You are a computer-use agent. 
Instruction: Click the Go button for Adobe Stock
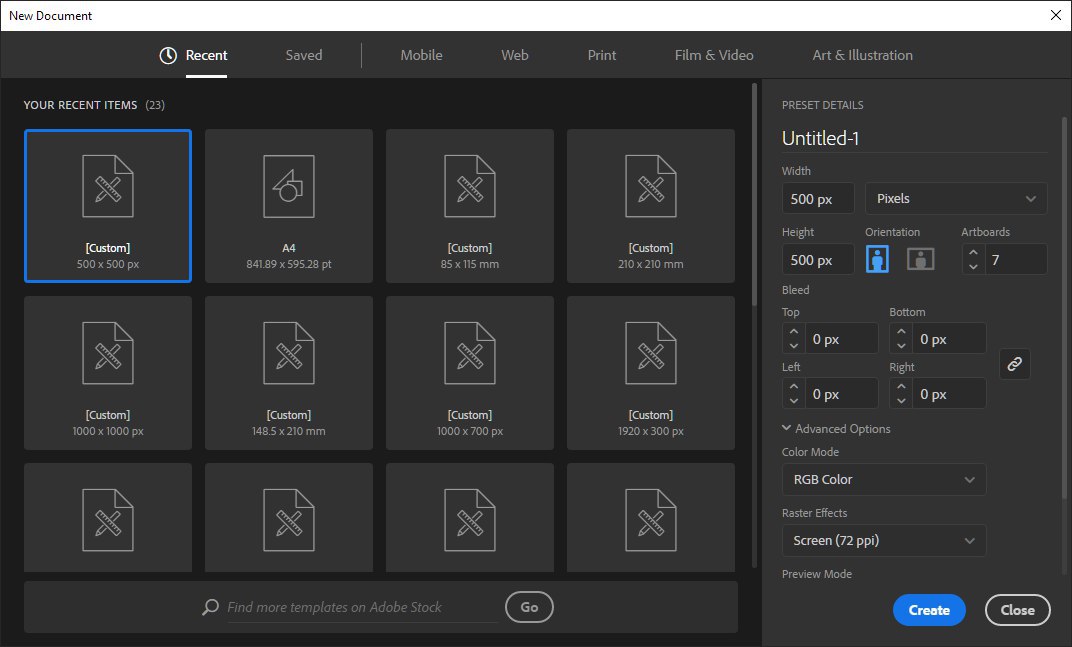tap(529, 607)
